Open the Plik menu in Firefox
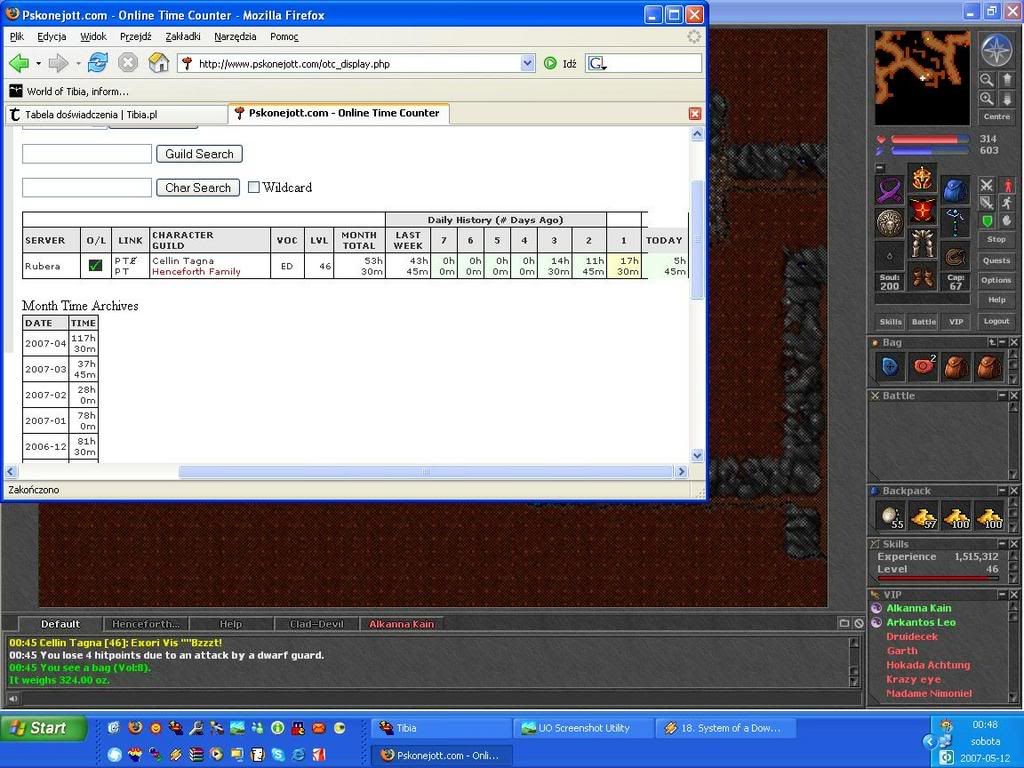Image resolution: width=1024 pixels, height=768 pixels. point(17,37)
